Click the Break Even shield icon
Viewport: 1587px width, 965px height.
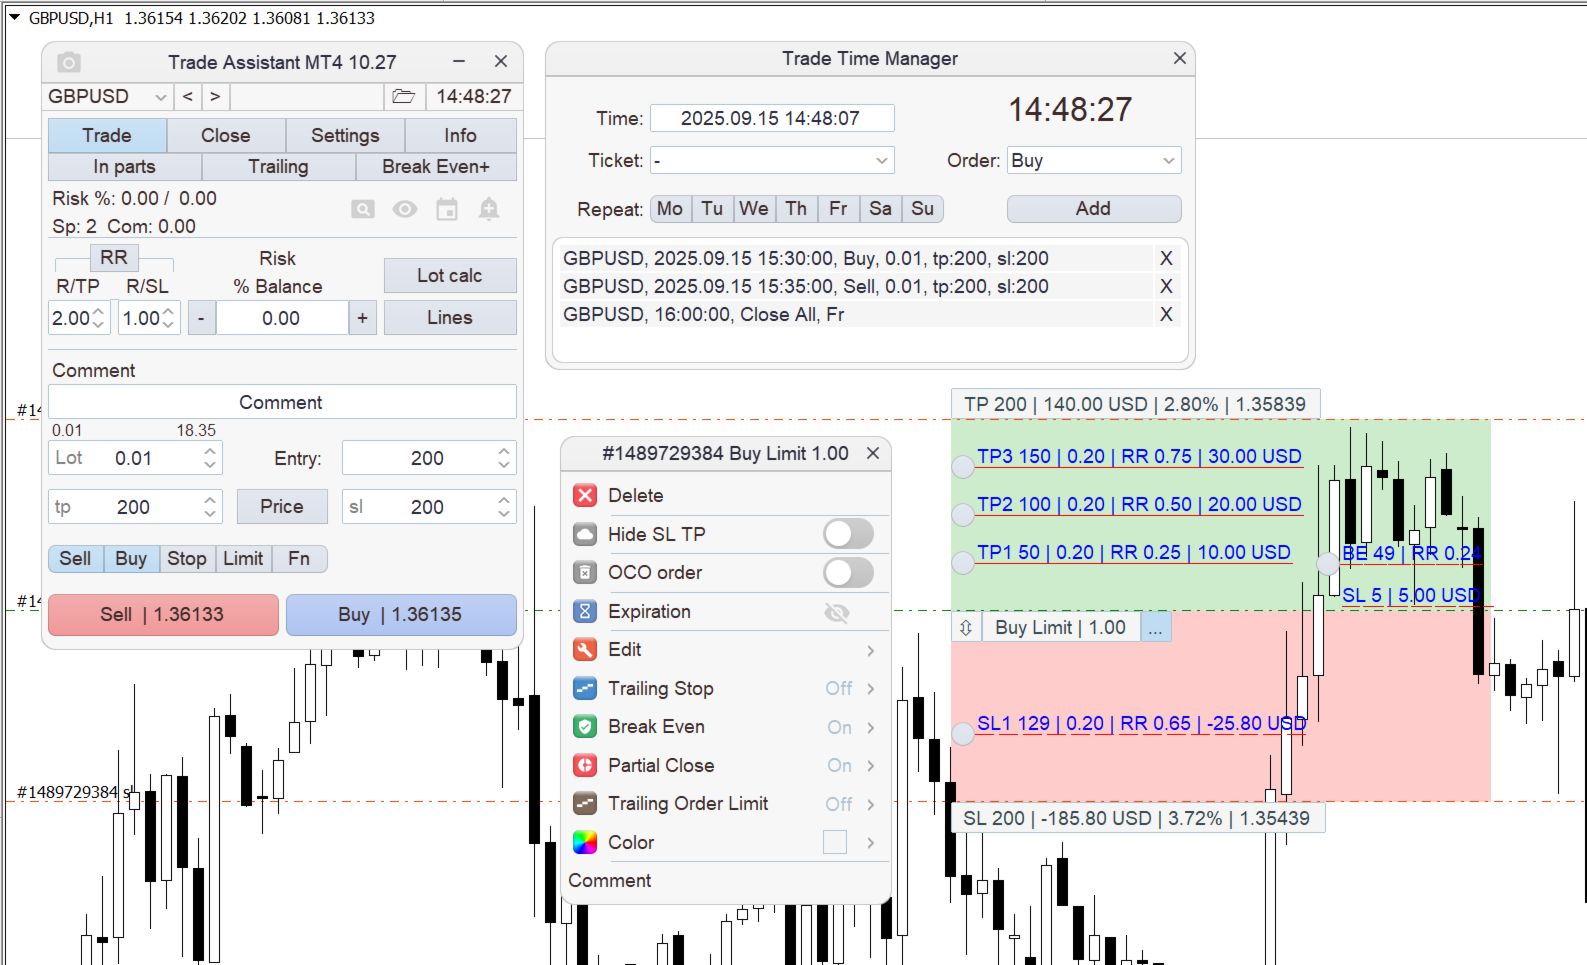pyautogui.click(x=585, y=726)
